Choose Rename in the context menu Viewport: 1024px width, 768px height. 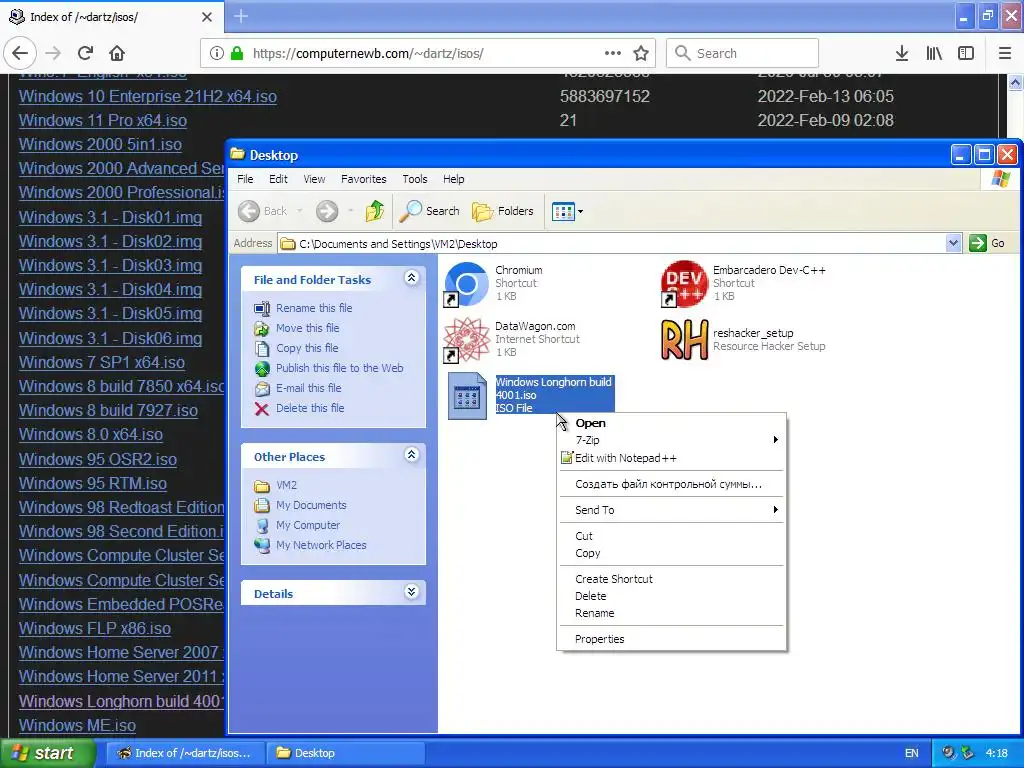(x=671, y=613)
